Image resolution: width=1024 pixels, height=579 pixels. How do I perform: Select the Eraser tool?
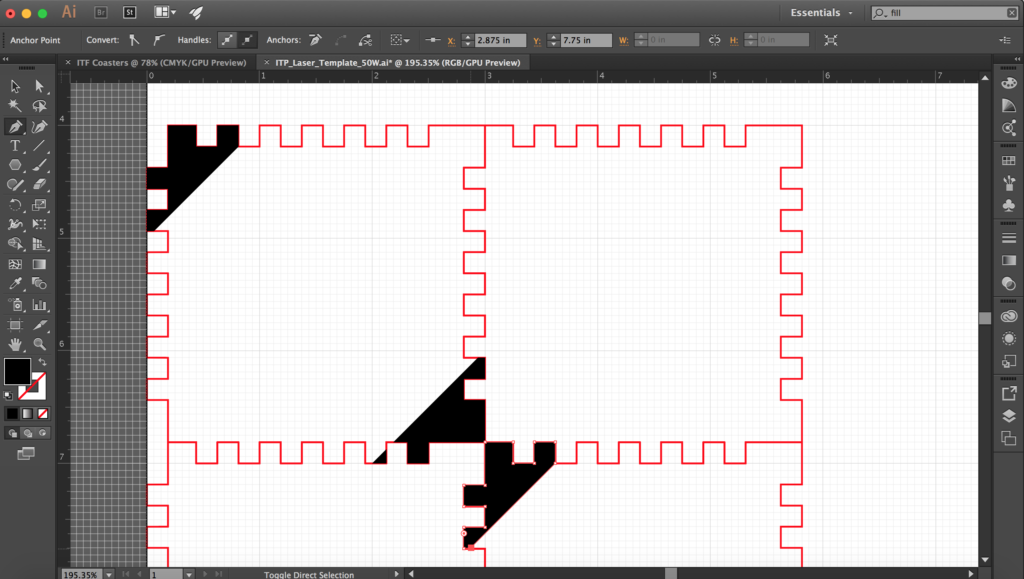click(39, 185)
